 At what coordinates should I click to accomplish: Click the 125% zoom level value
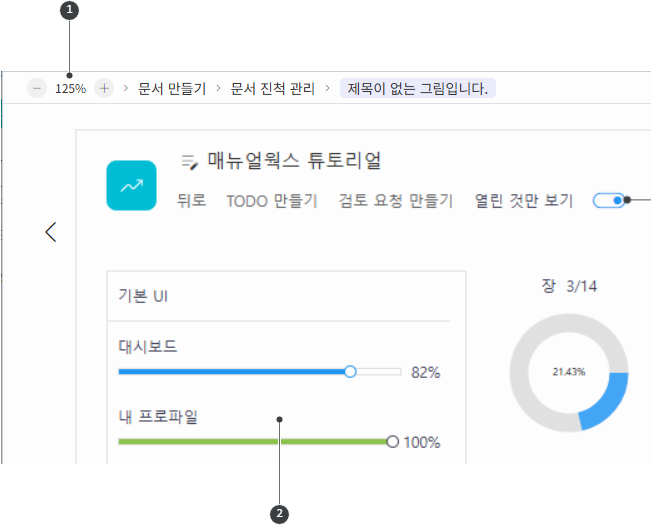[70, 88]
